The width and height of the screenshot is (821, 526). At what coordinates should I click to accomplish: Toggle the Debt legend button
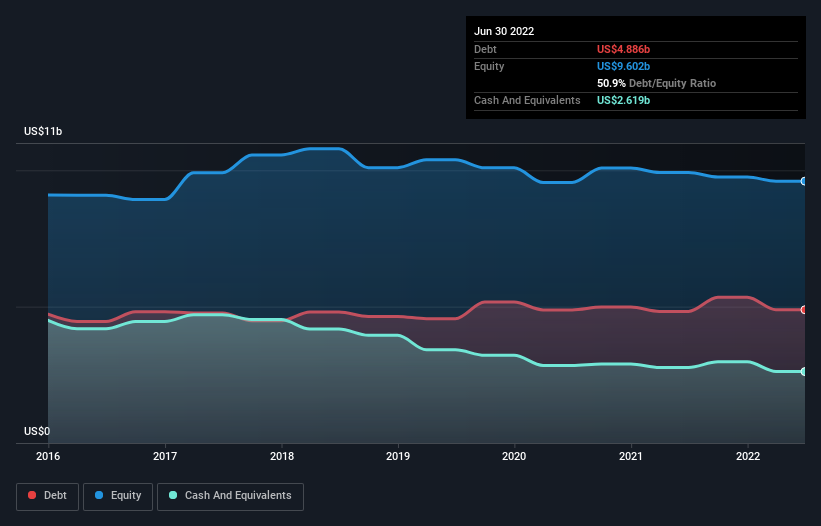47,496
